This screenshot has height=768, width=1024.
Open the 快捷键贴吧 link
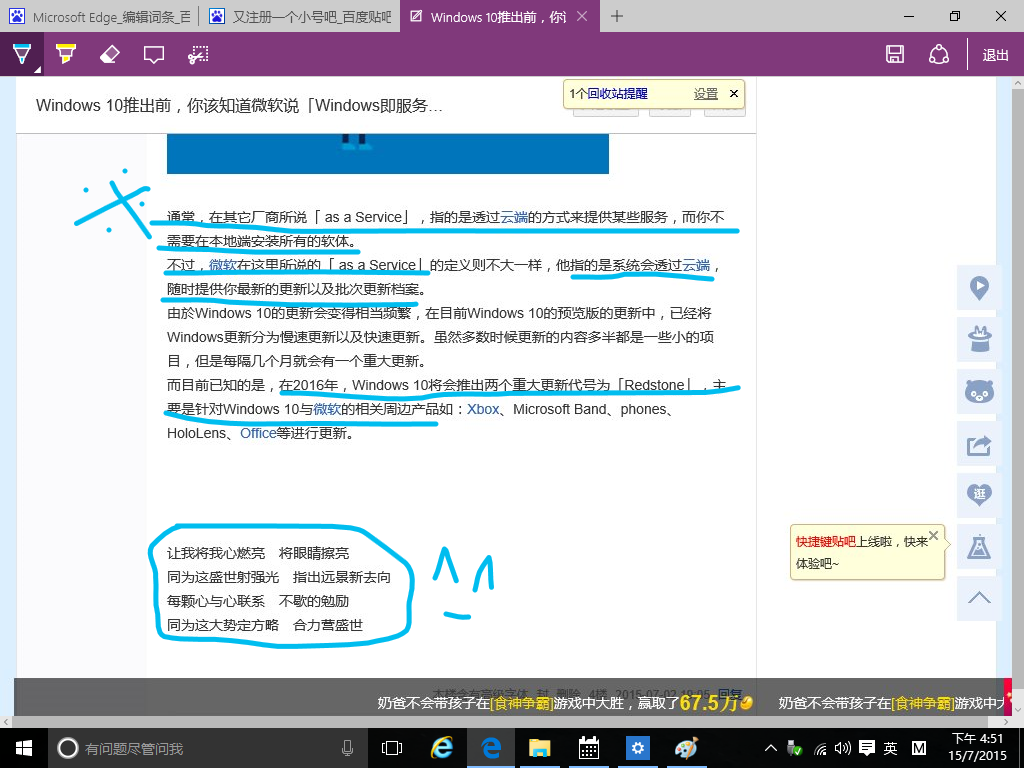pyautogui.click(x=825, y=541)
